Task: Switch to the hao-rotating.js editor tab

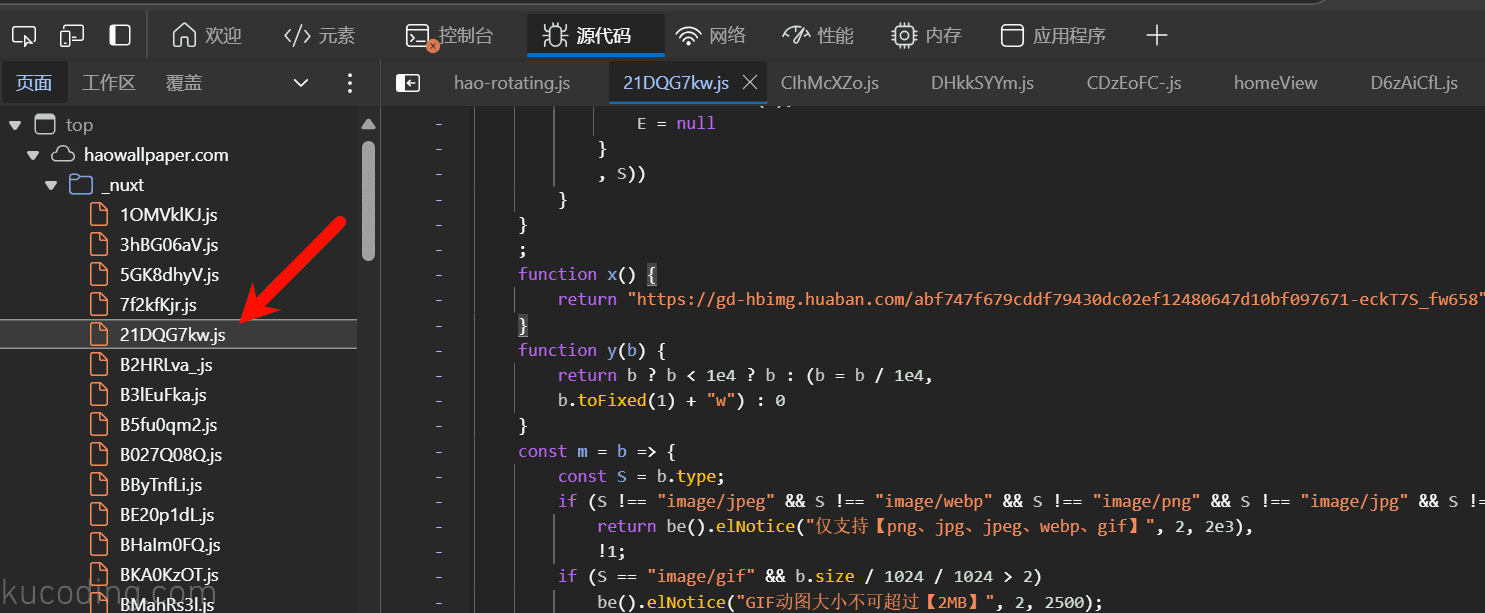Action: click(512, 83)
